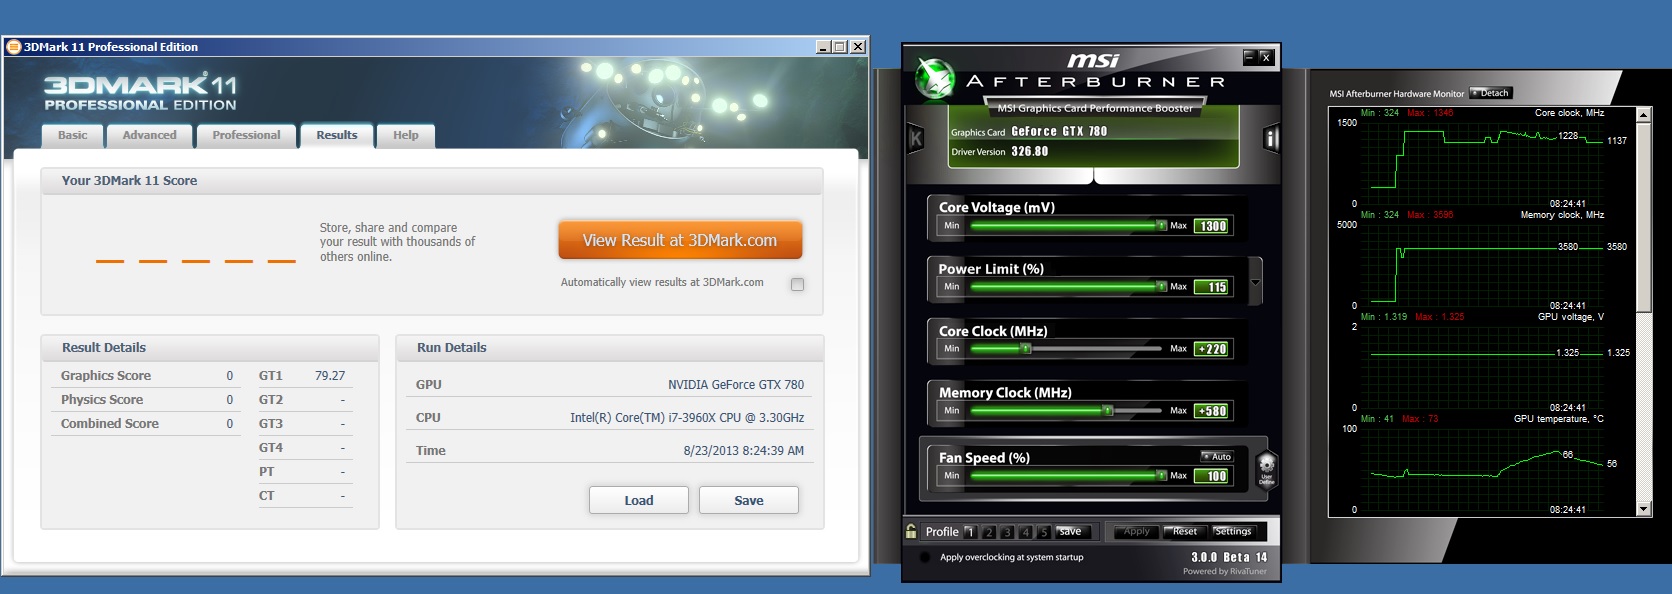
Task: Click the Combined Score row label
Action: click(x=110, y=424)
